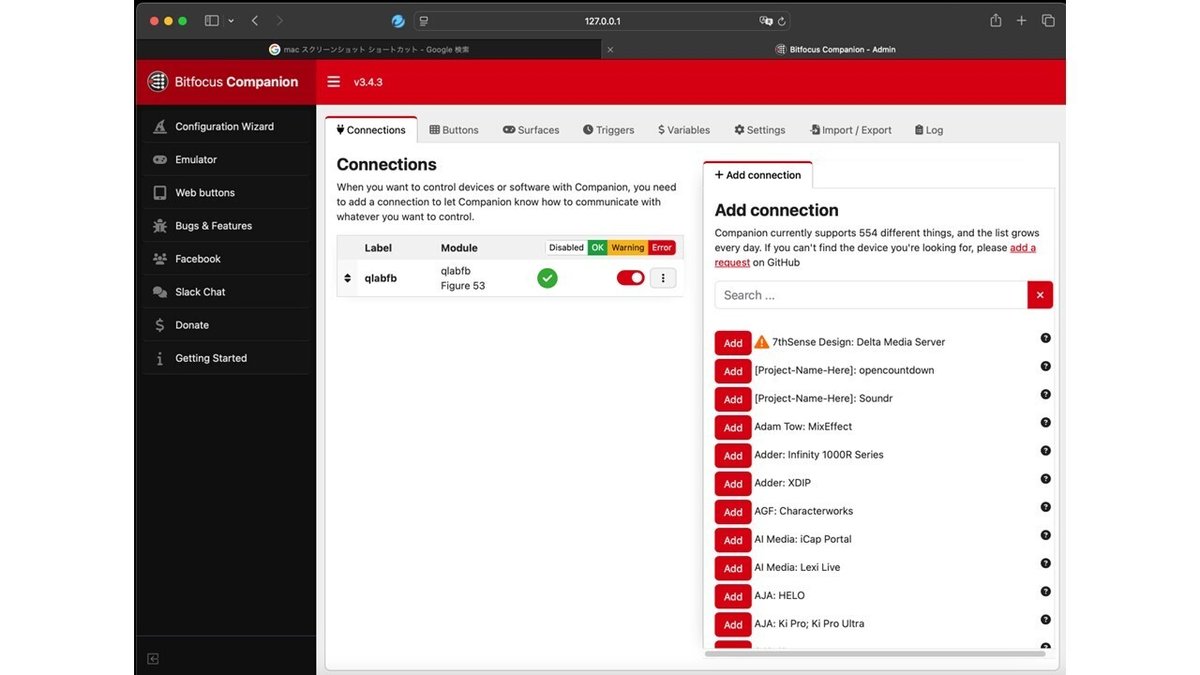This screenshot has height=675, width=1200.
Task: Switch to the Surfaces tab
Action: (x=531, y=130)
